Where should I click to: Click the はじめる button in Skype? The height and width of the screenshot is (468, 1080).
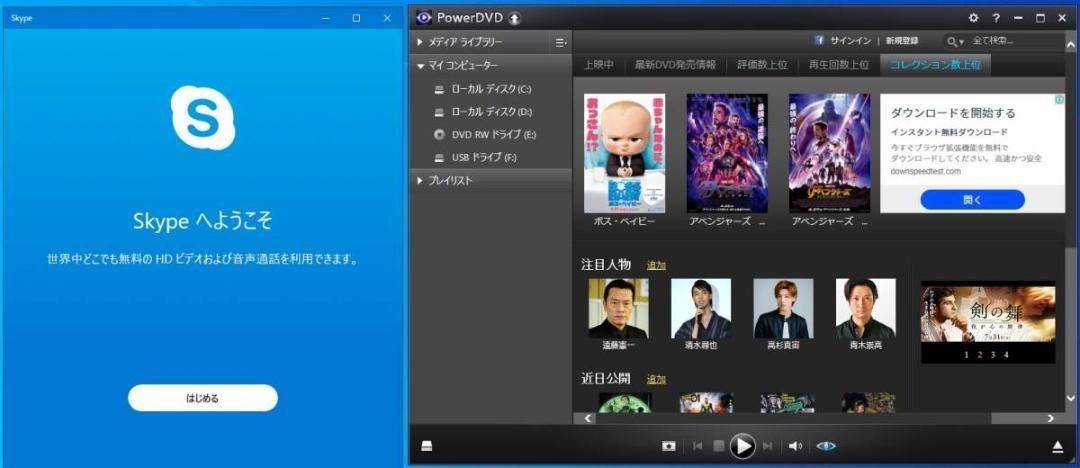click(202, 398)
